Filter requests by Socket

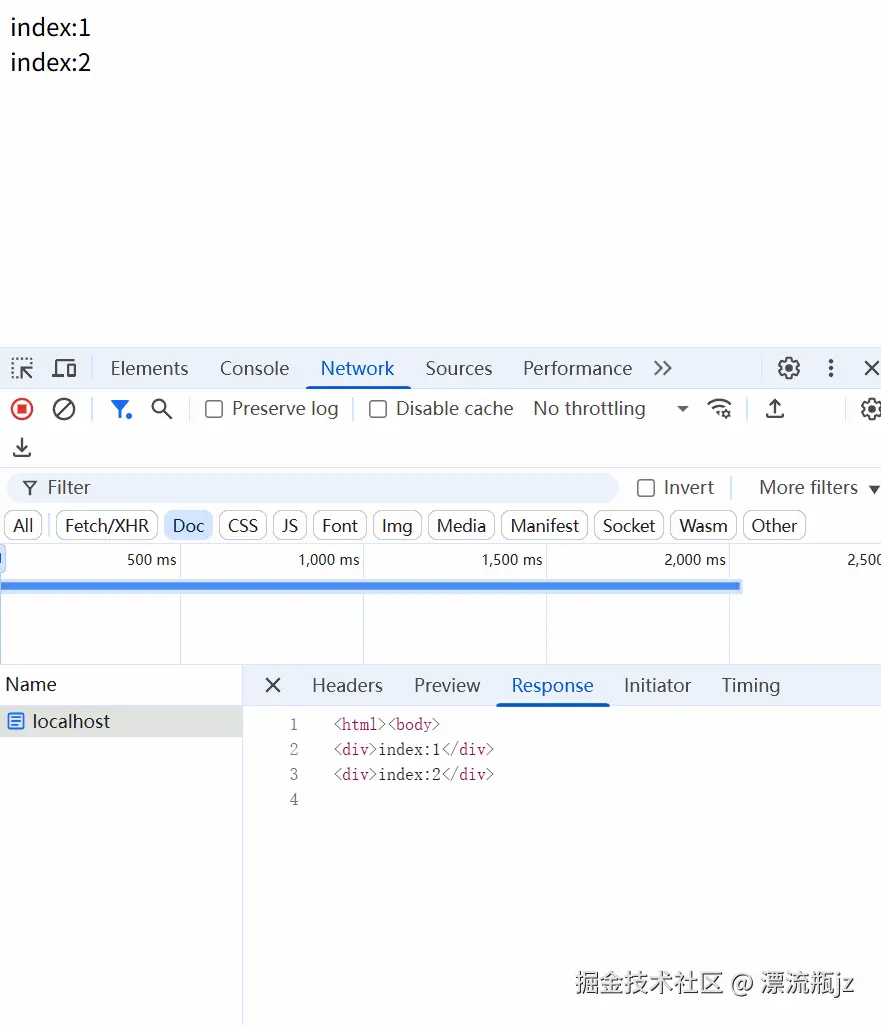[629, 526]
